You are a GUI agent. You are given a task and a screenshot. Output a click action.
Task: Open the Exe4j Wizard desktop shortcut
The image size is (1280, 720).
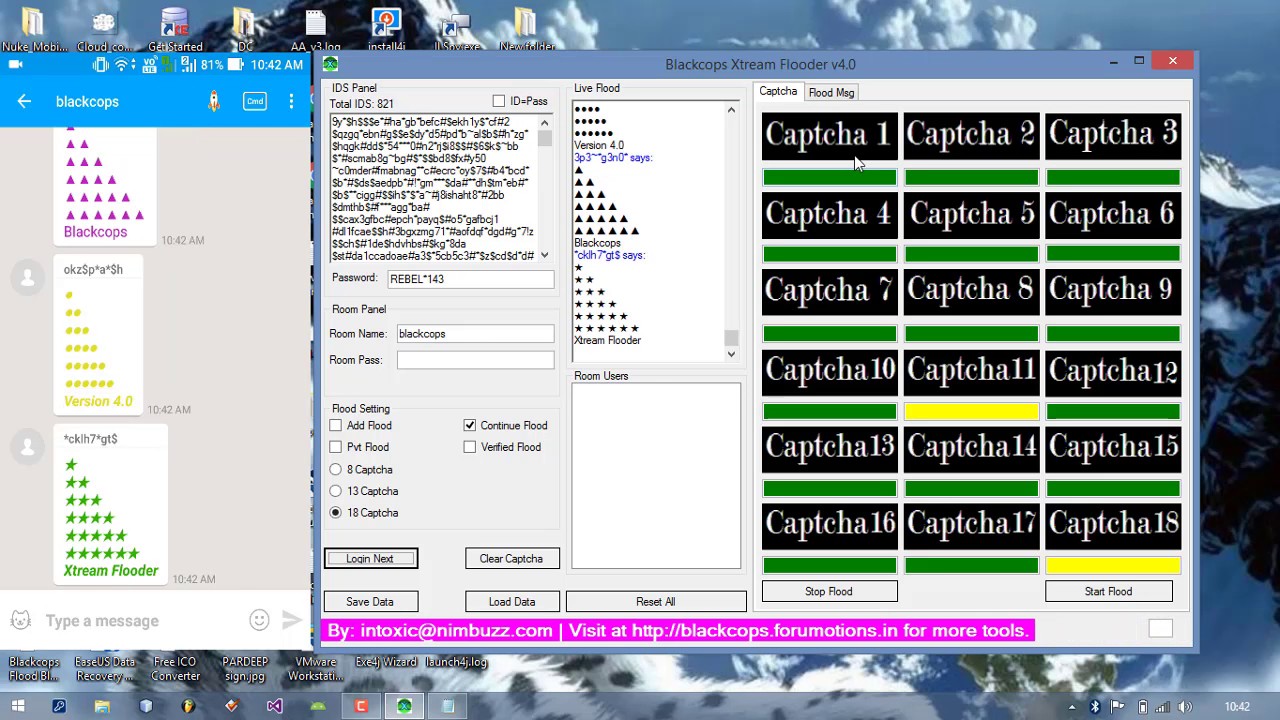point(386,662)
